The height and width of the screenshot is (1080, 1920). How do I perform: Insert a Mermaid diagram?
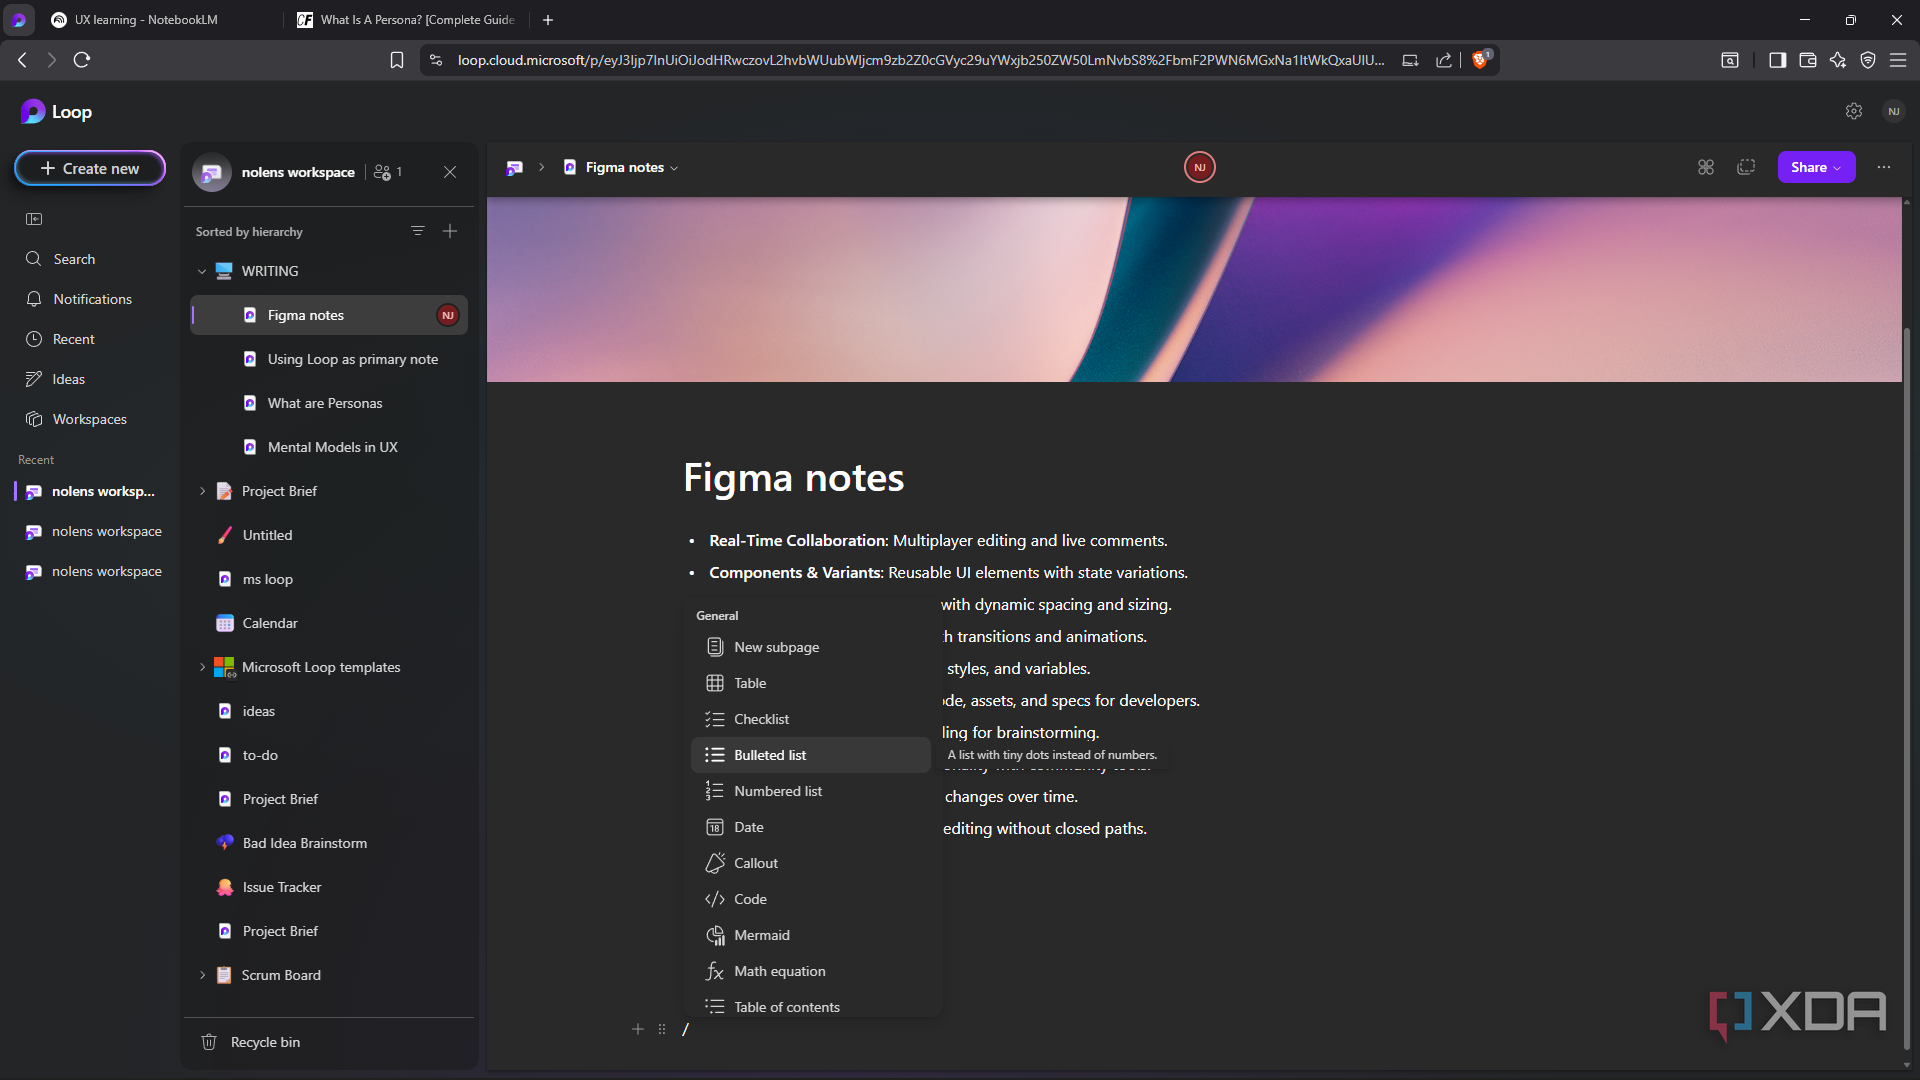click(x=811, y=935)
